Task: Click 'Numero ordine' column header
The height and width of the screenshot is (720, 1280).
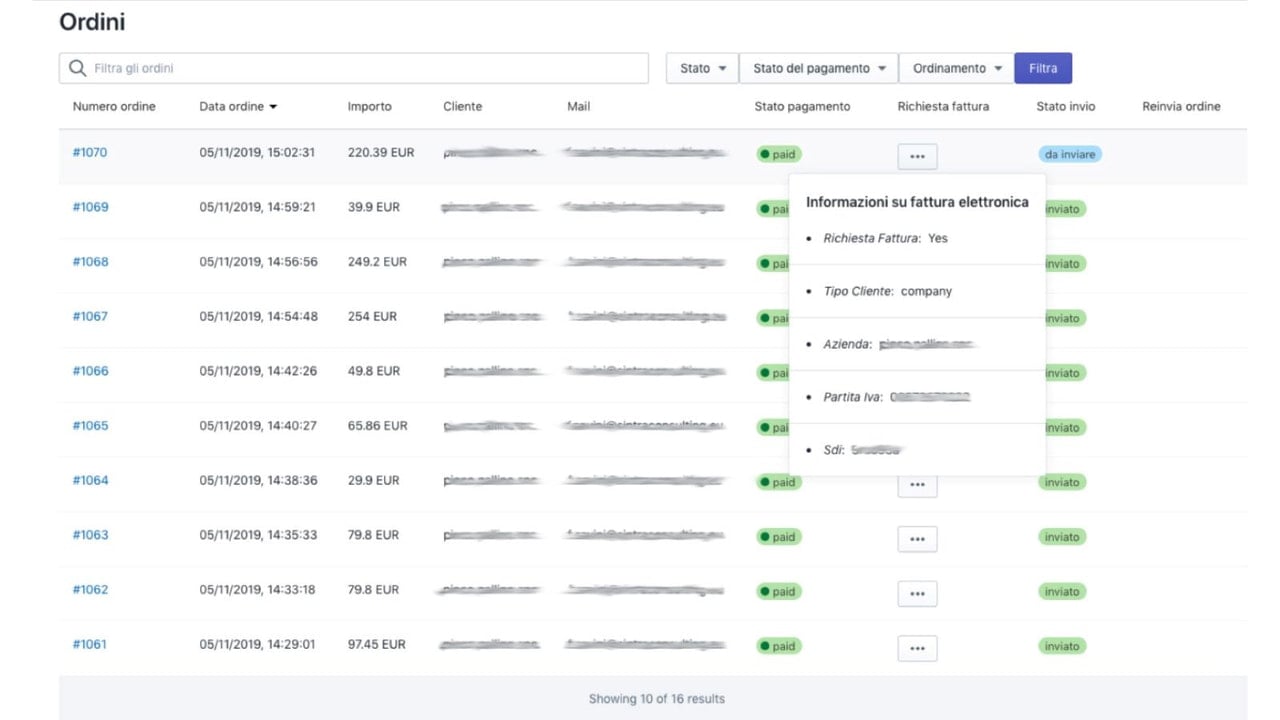Action: click(114, 106)
